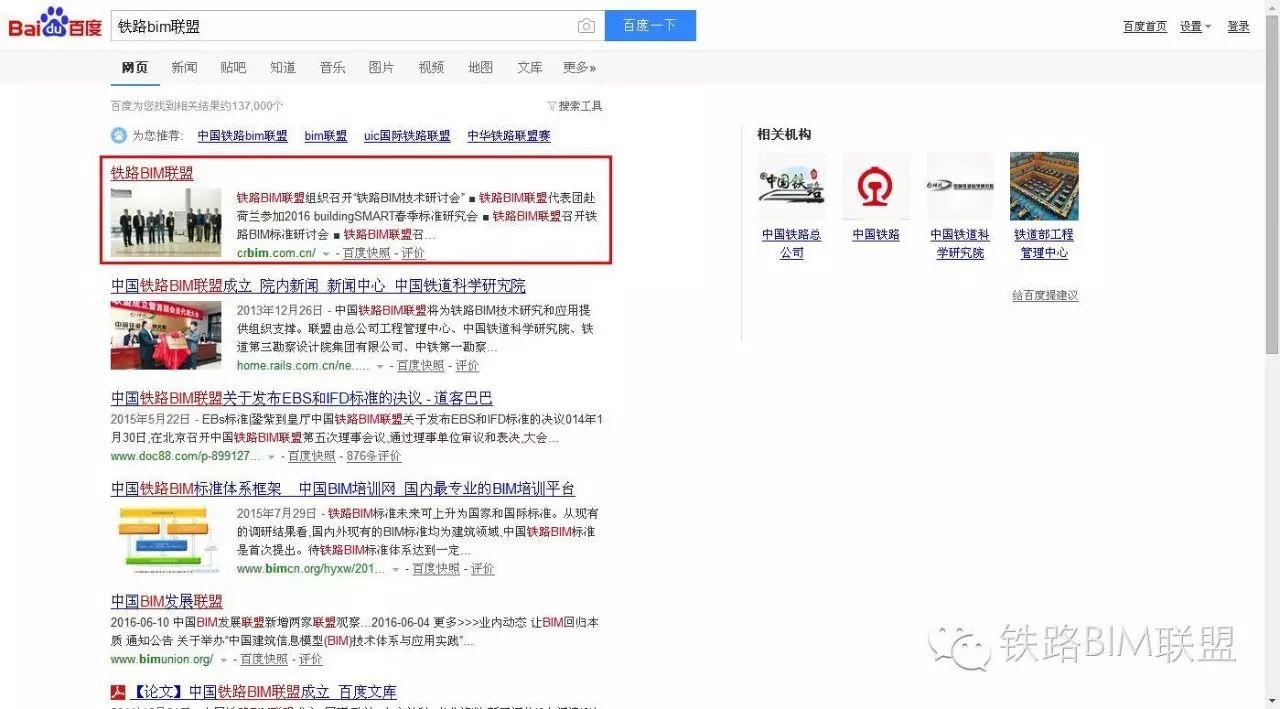Click scrollbar up arrow
This screenshot has width=1280, height=709.
click(1272, 7)
